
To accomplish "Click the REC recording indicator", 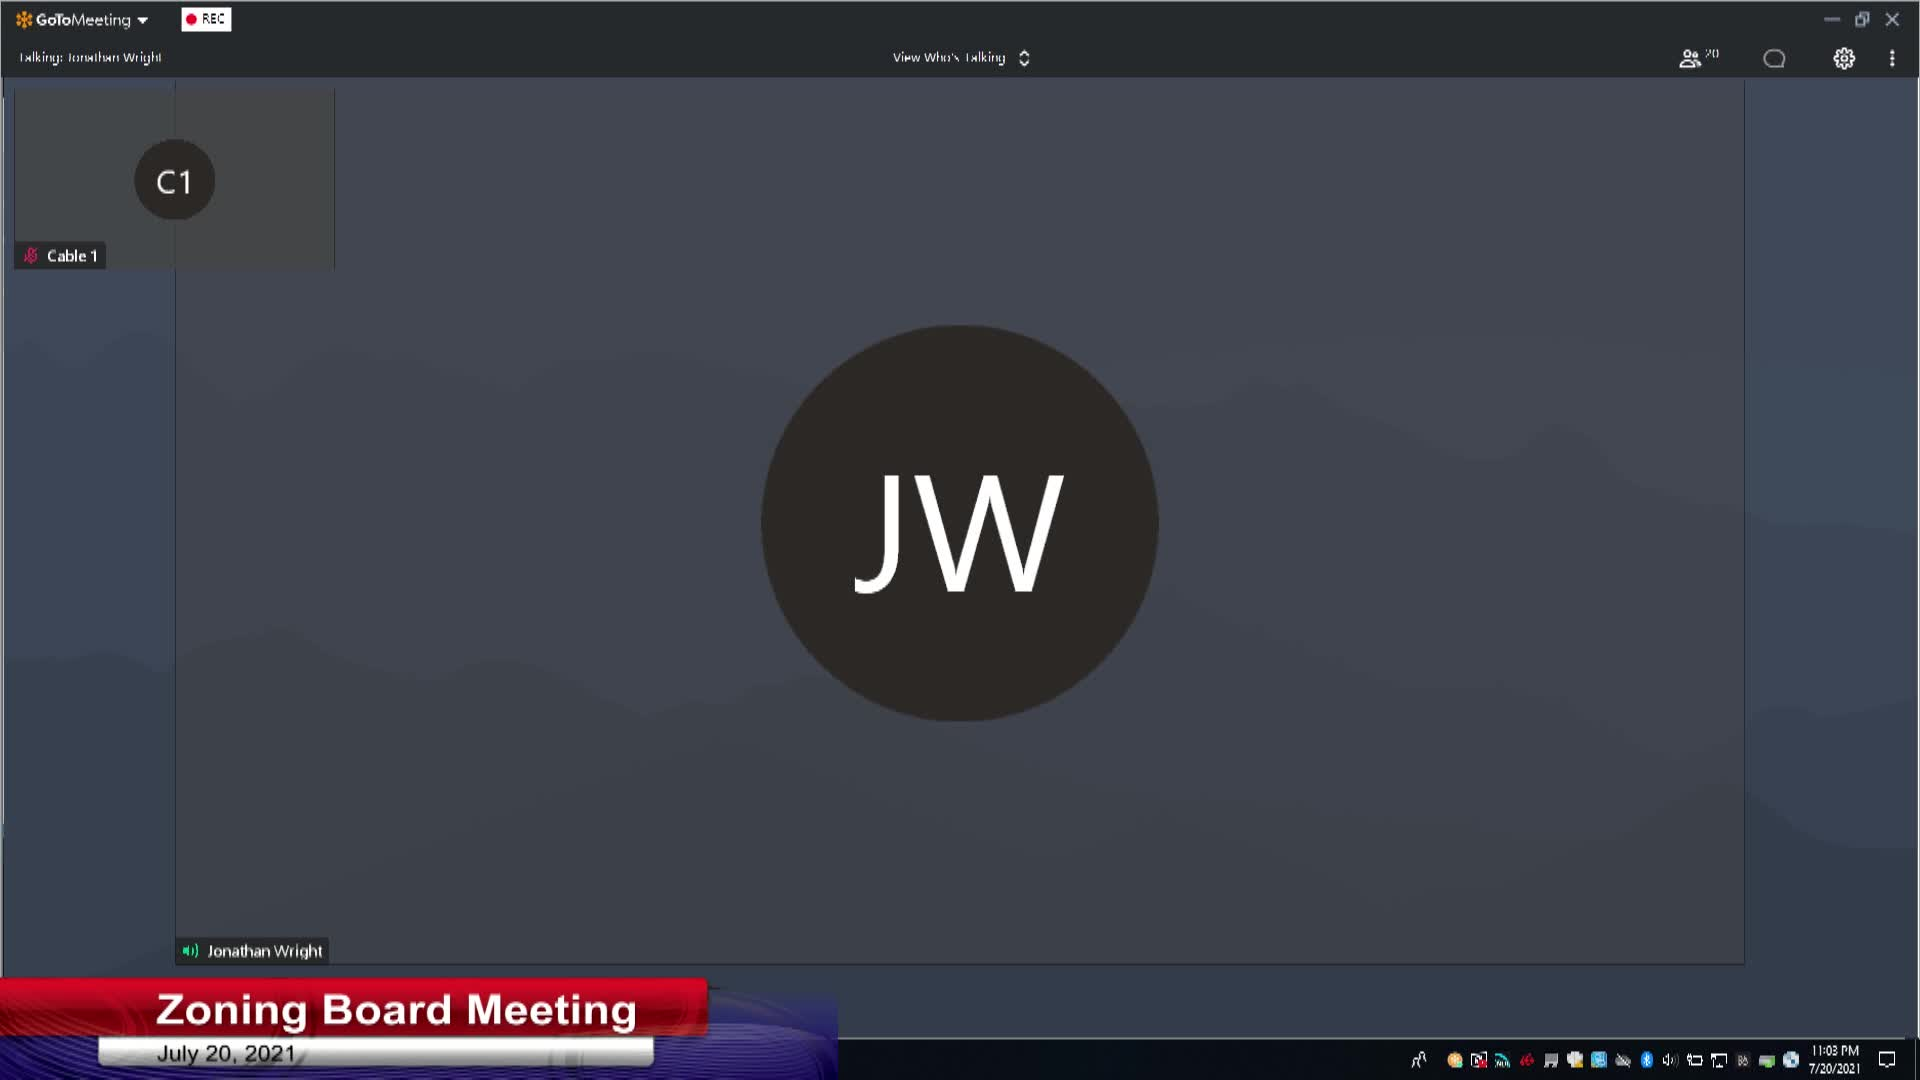I will 206,19.
